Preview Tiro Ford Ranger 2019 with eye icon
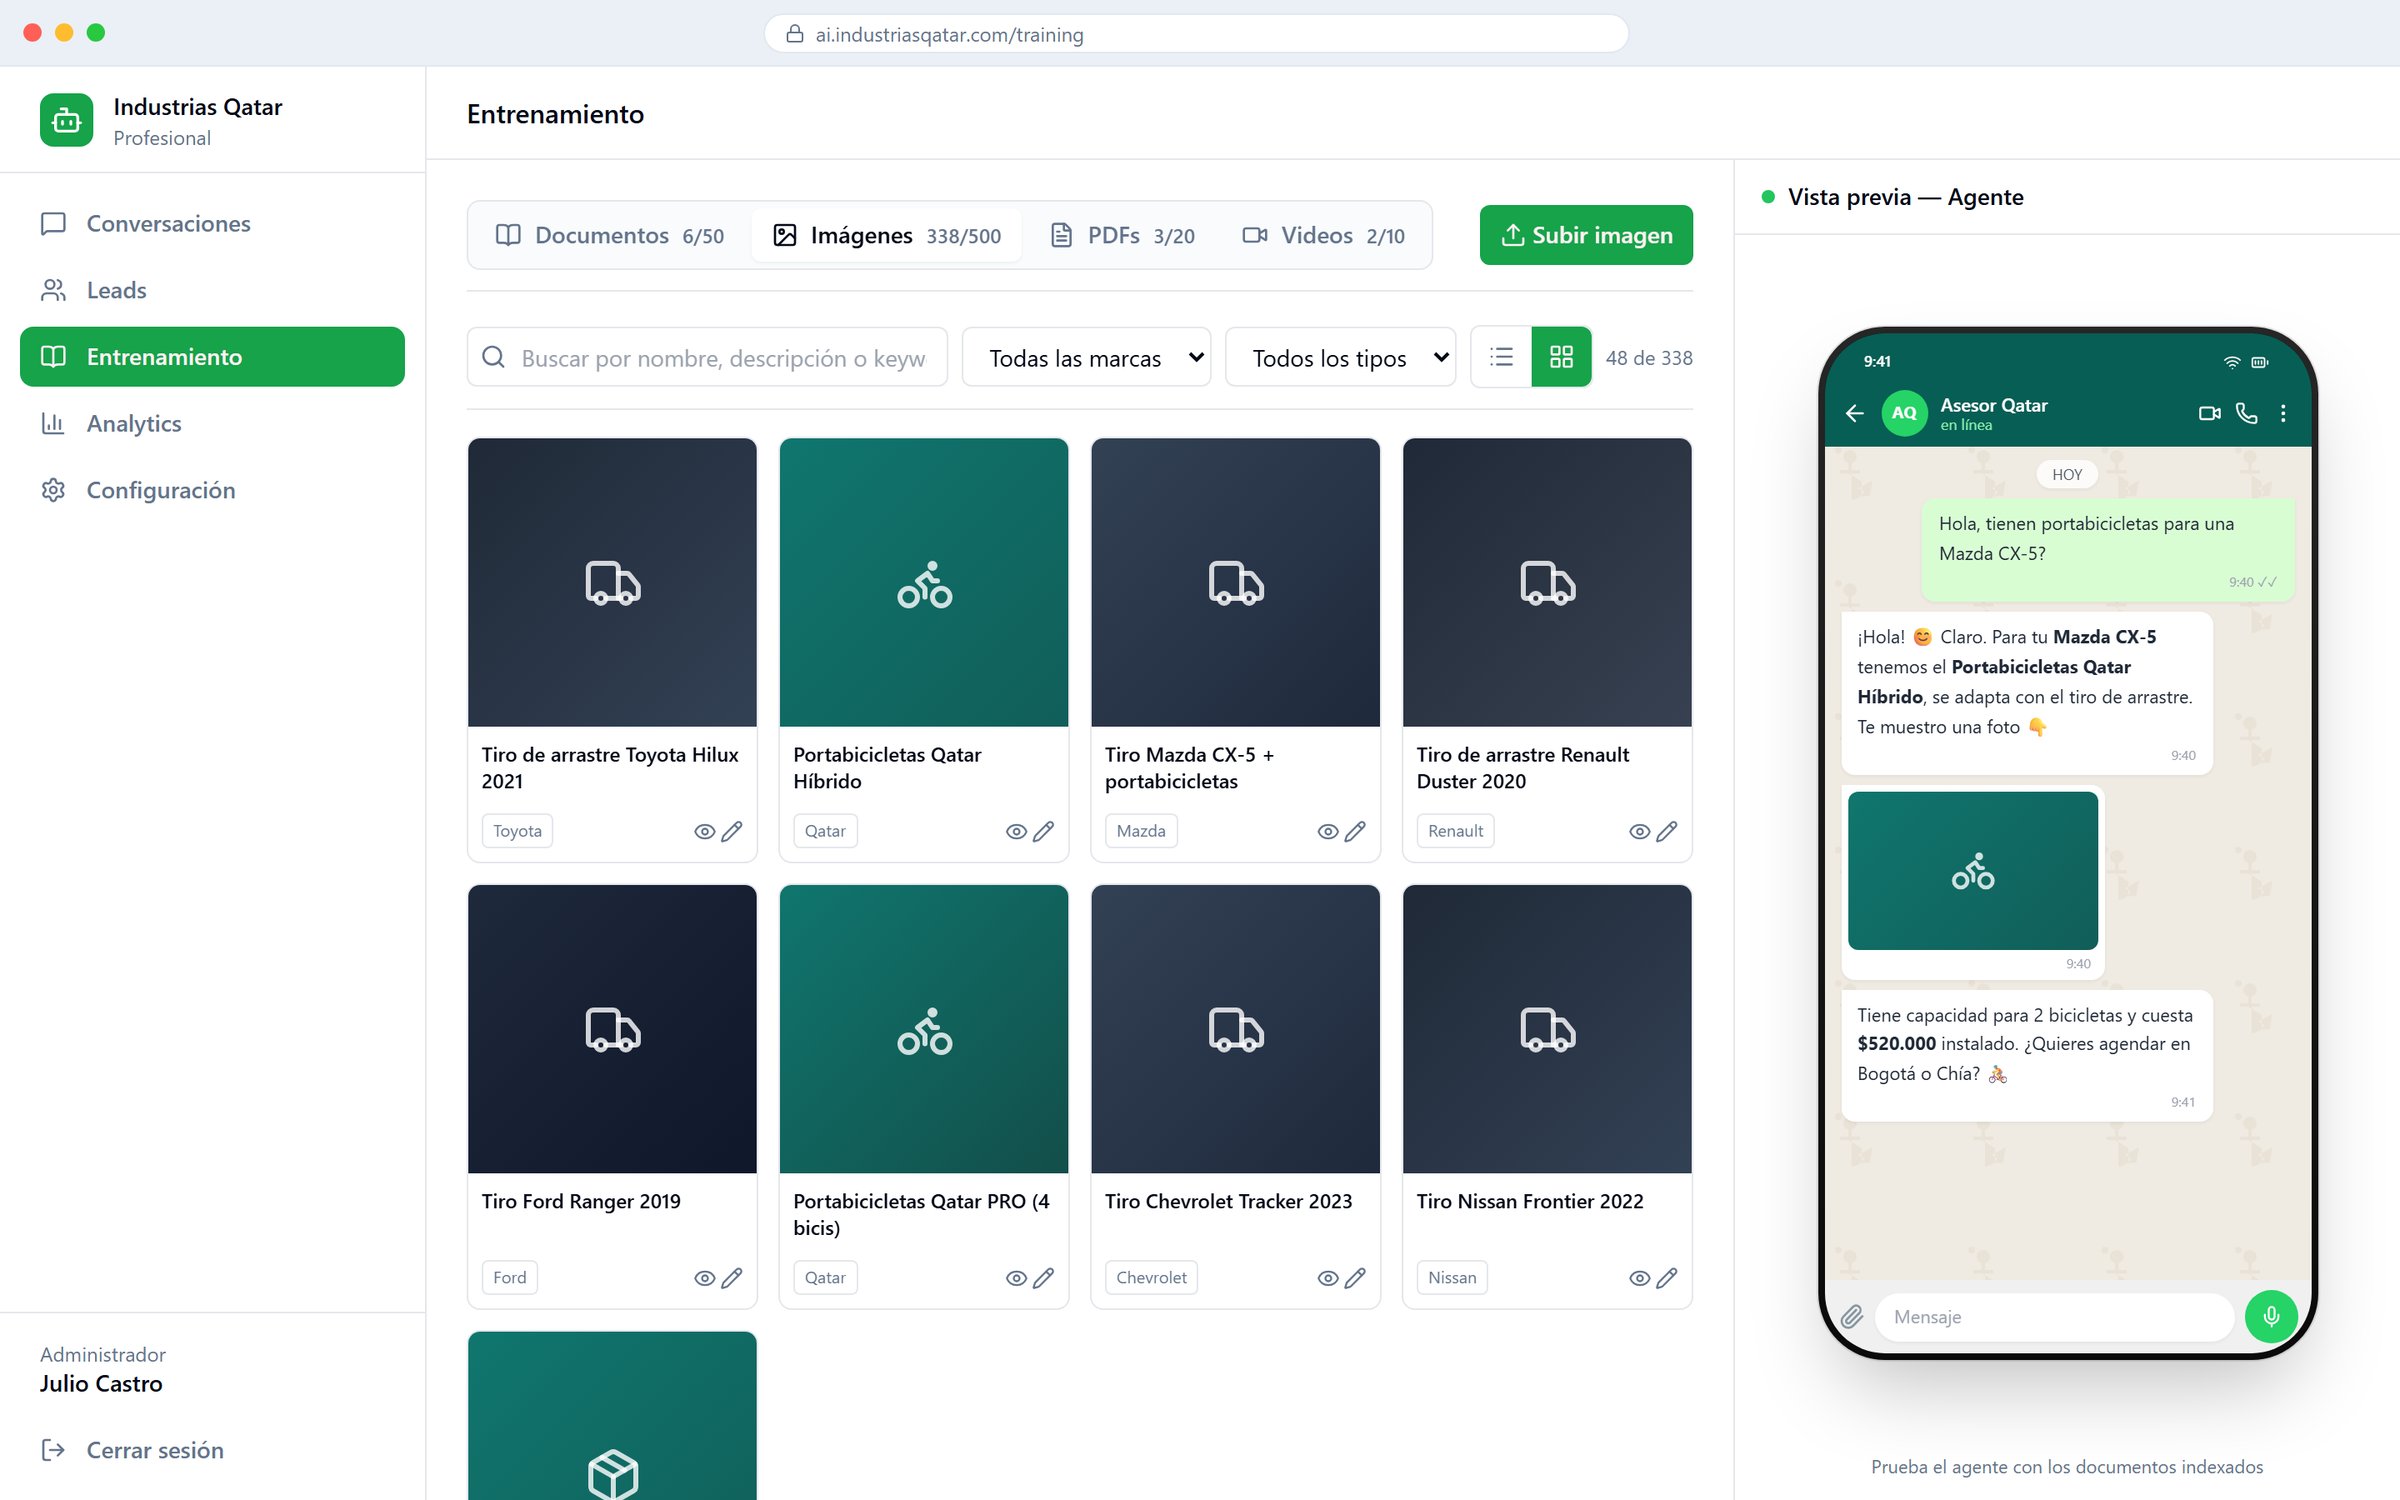The image size is (2400, 1500). [704, 1278]
